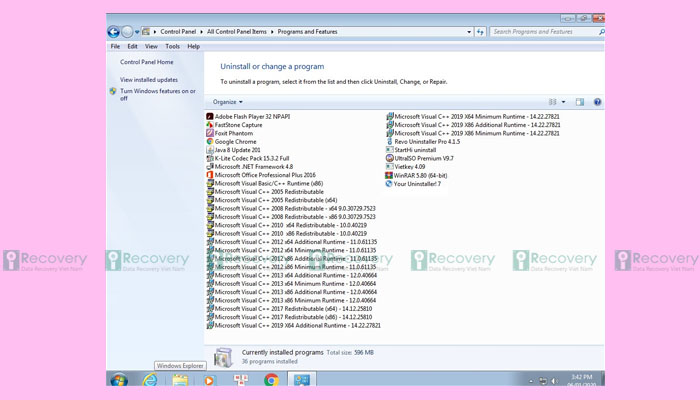Open the View menu
Image resolution: width=700 pixels, height=400 pixels.
click(151, 46)
